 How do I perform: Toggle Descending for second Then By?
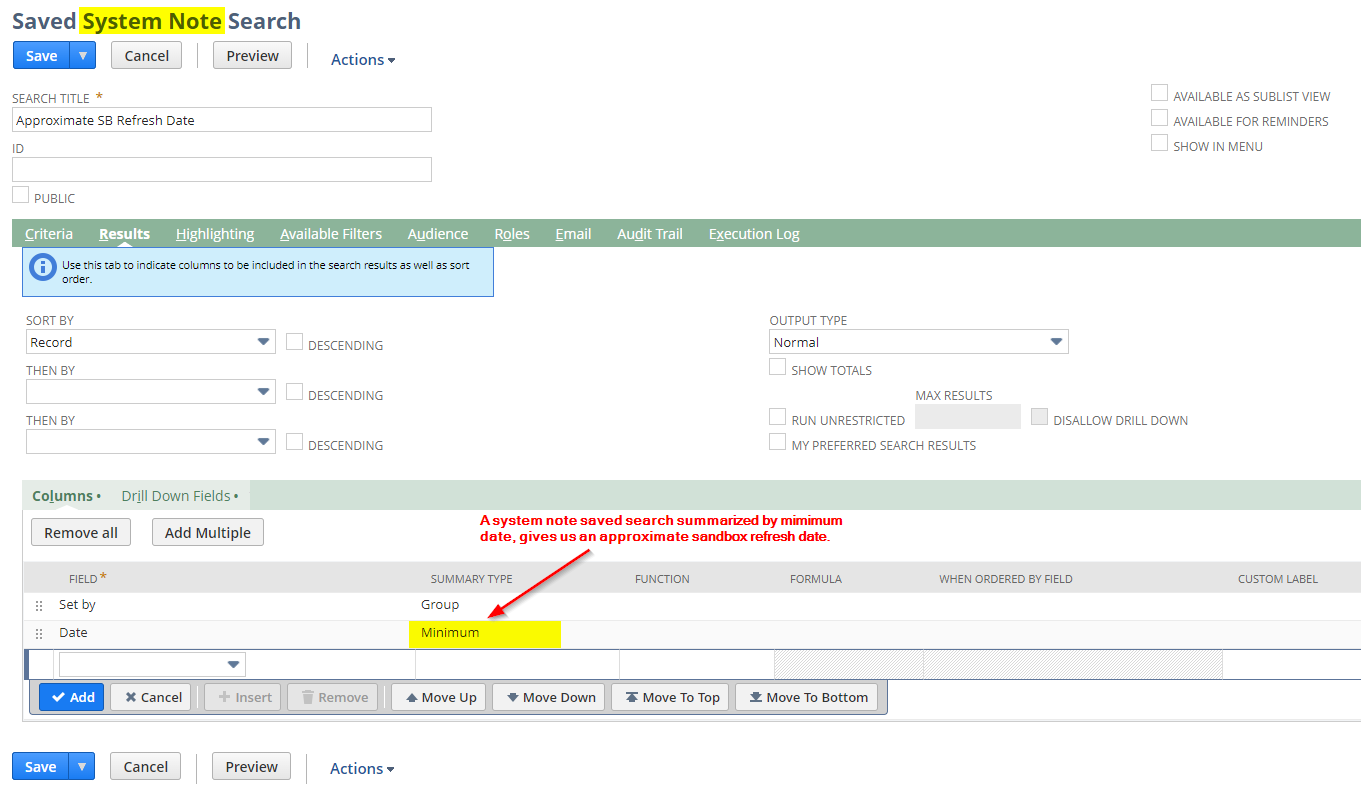point(294,442)
